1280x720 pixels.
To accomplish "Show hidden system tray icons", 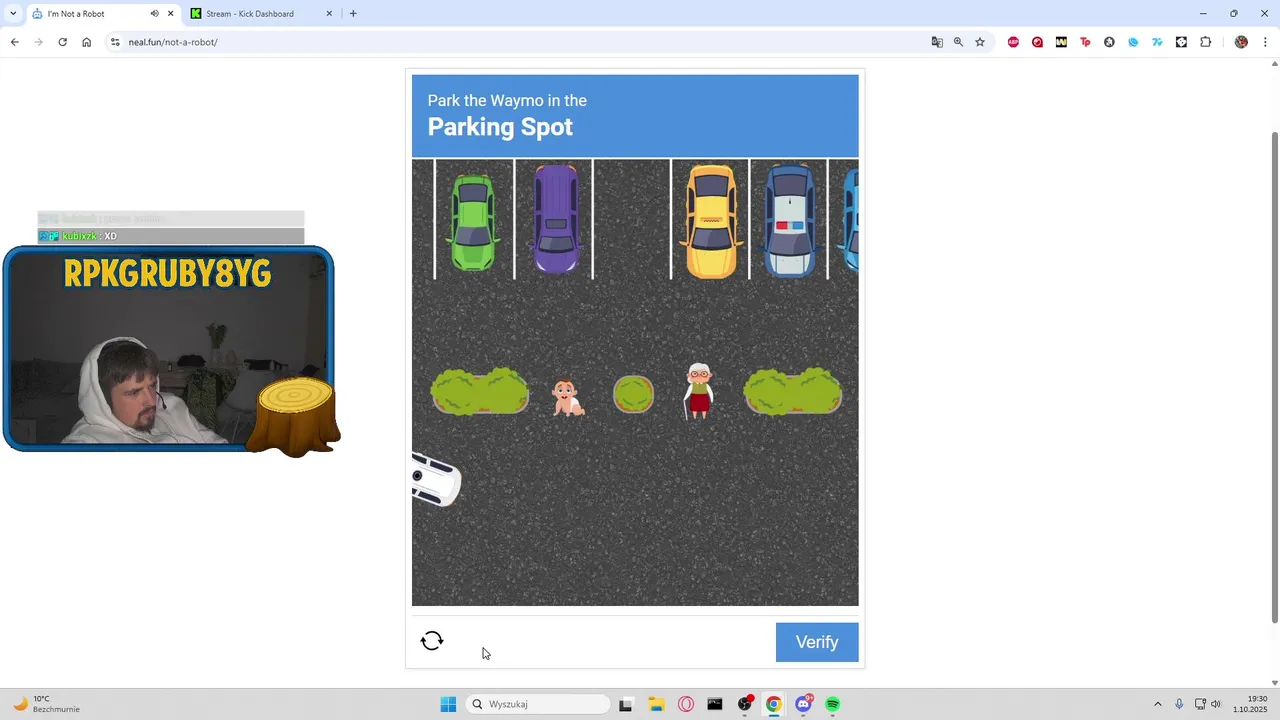I will point(1158,704).
